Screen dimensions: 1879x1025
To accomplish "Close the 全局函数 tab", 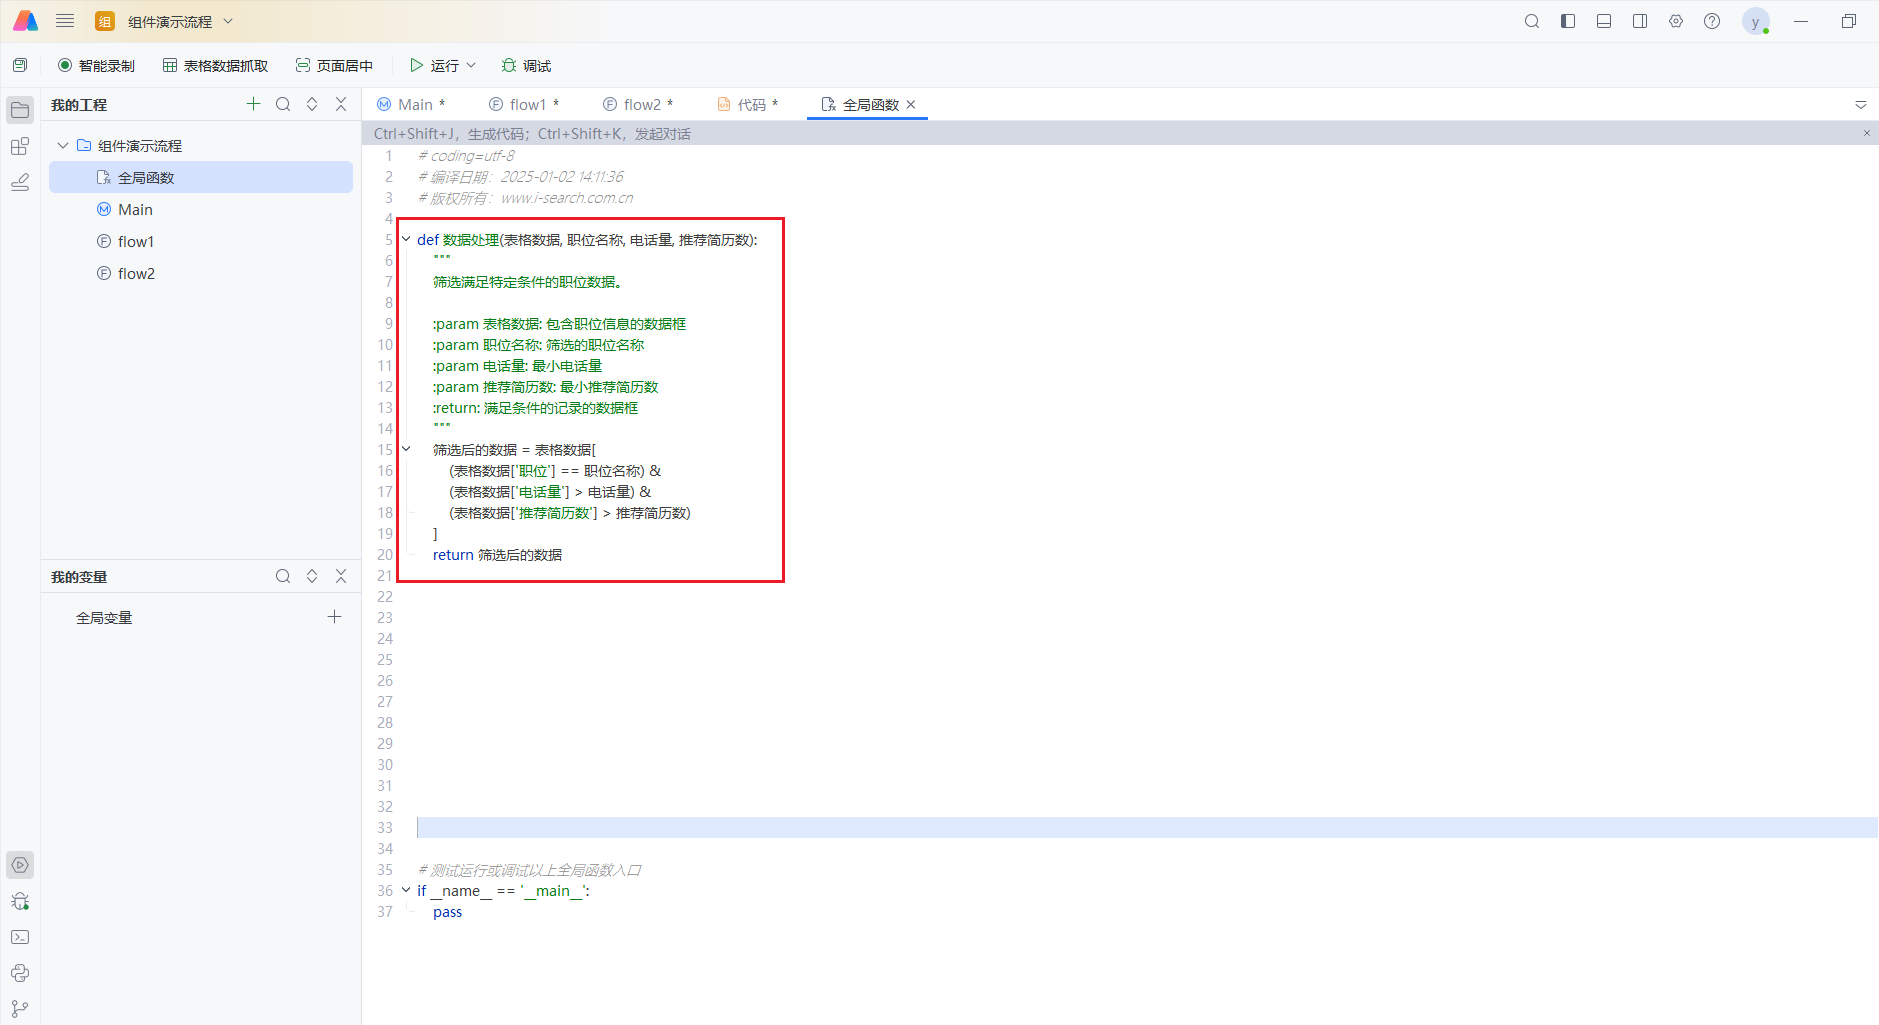I will 911,104.
